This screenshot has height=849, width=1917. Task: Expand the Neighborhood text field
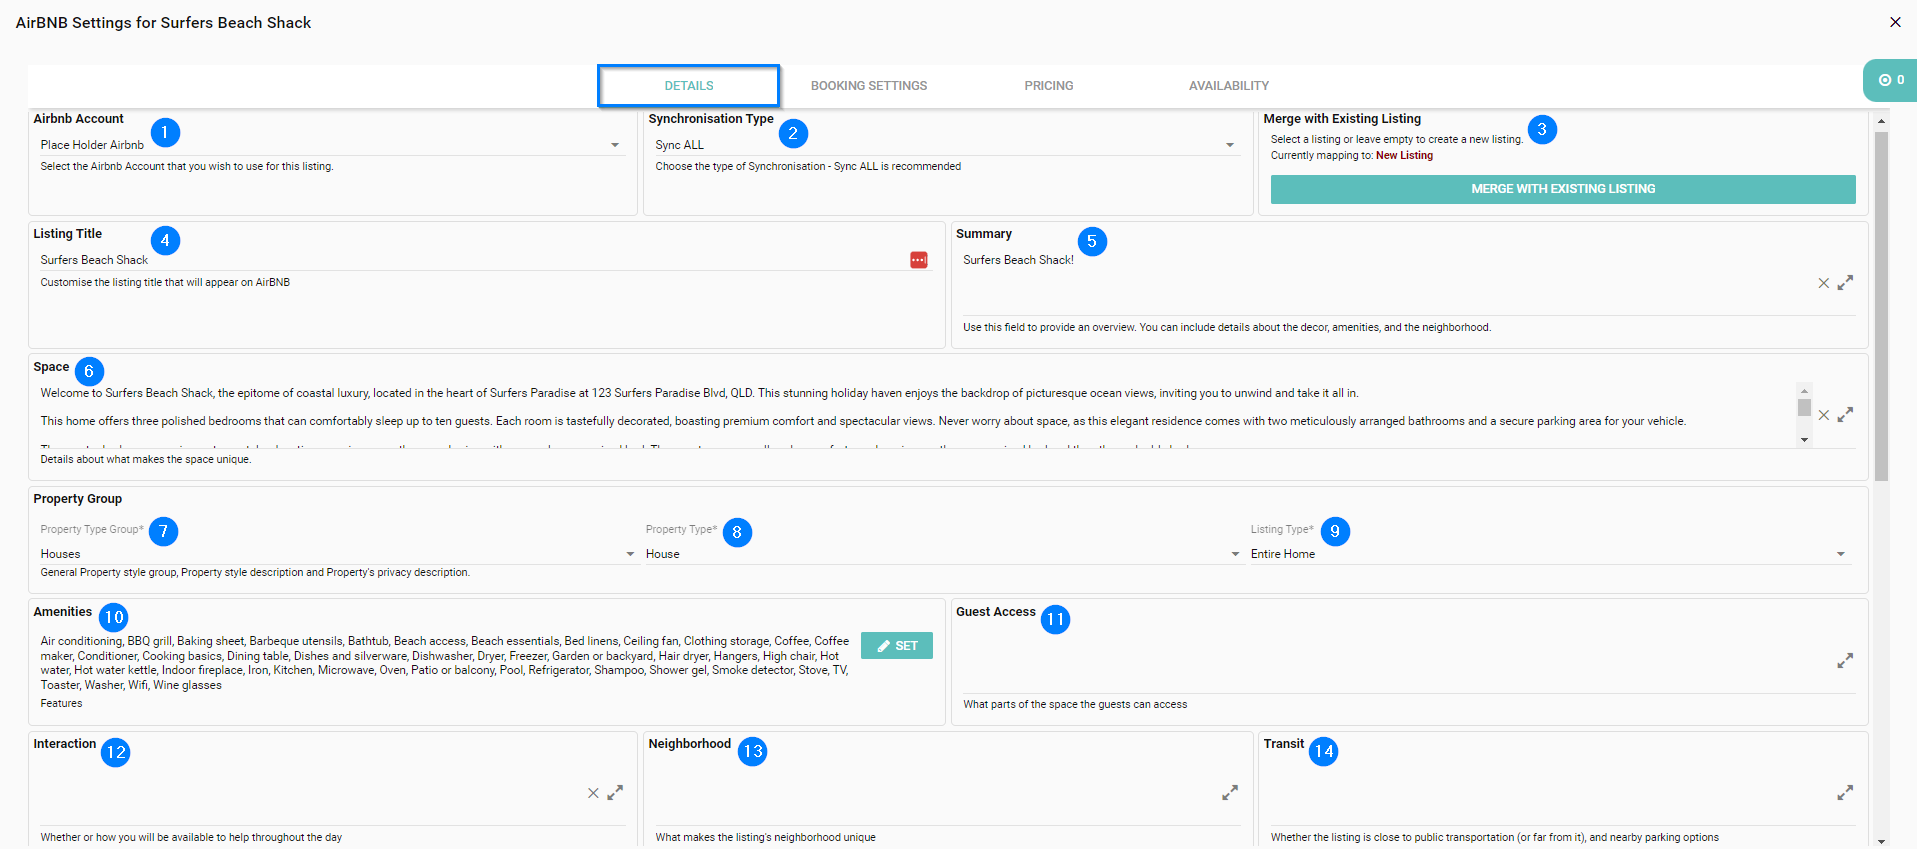1230,793
